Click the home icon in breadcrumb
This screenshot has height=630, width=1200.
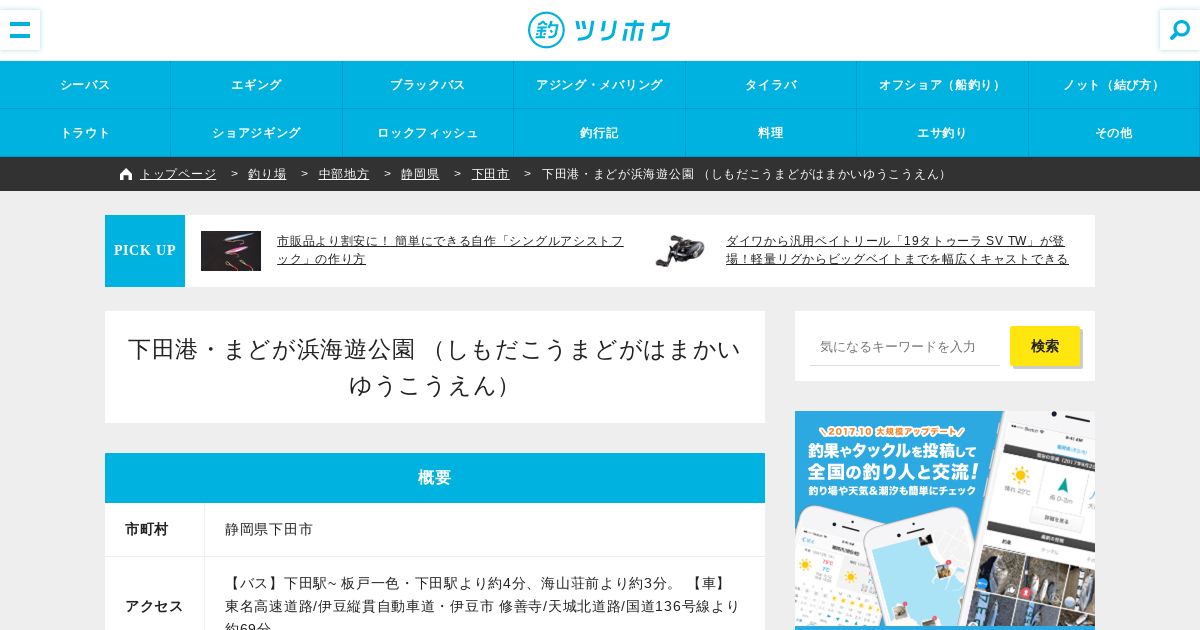point(126,174)
